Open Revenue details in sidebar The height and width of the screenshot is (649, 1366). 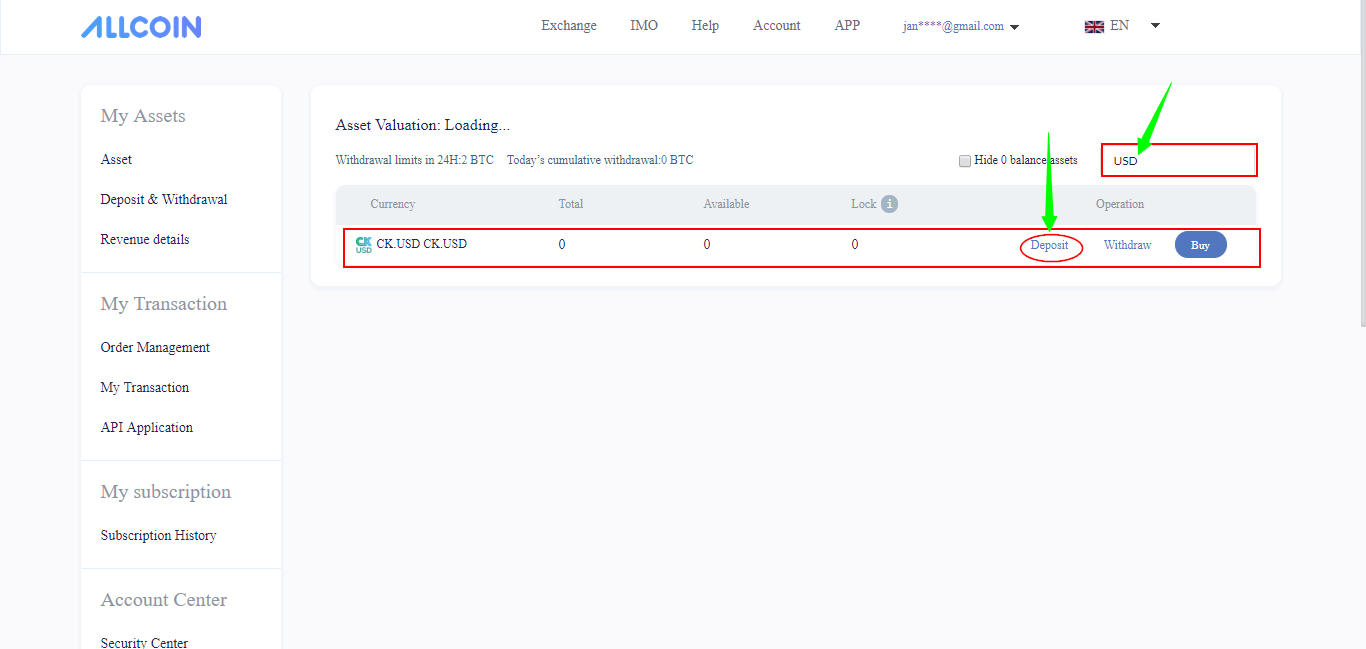pyautogui.click(x=145, y=240)
